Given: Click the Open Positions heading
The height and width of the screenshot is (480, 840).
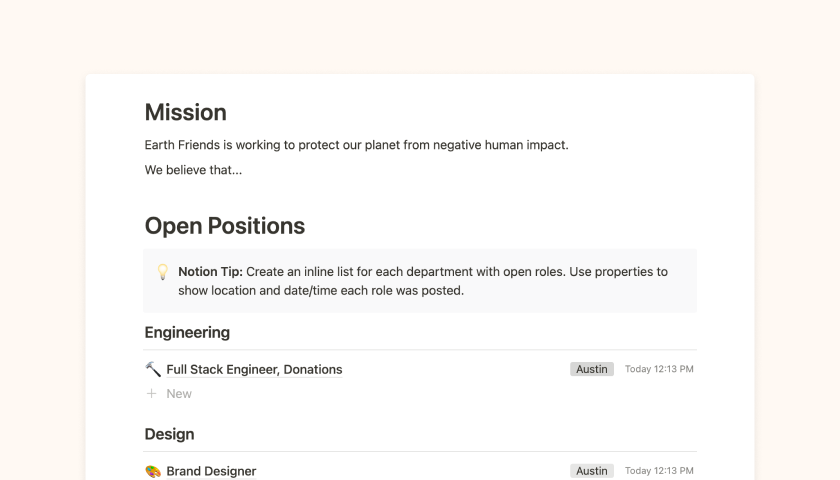Looking at the screenshot, I should pos(225,226).
